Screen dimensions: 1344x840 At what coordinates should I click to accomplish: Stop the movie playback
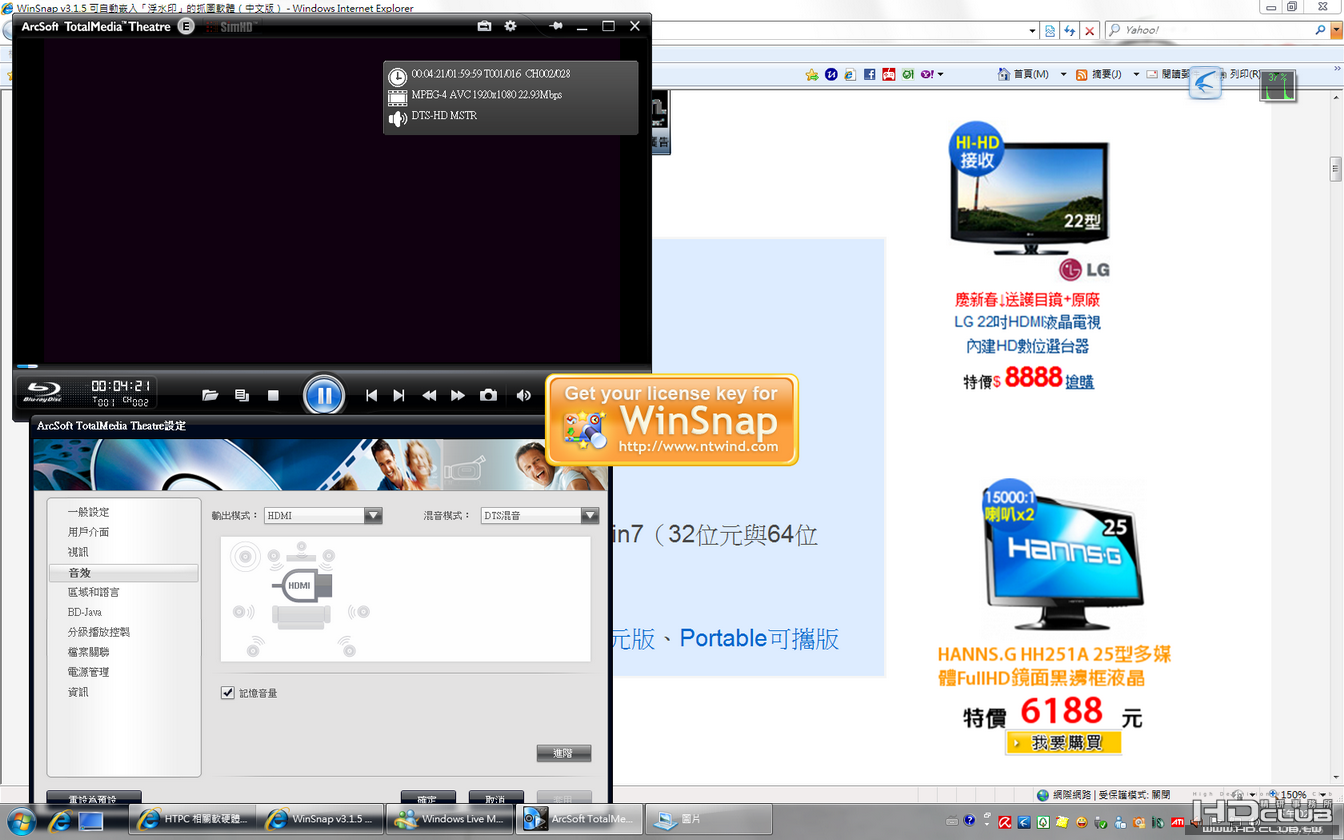tap(273, 395)
